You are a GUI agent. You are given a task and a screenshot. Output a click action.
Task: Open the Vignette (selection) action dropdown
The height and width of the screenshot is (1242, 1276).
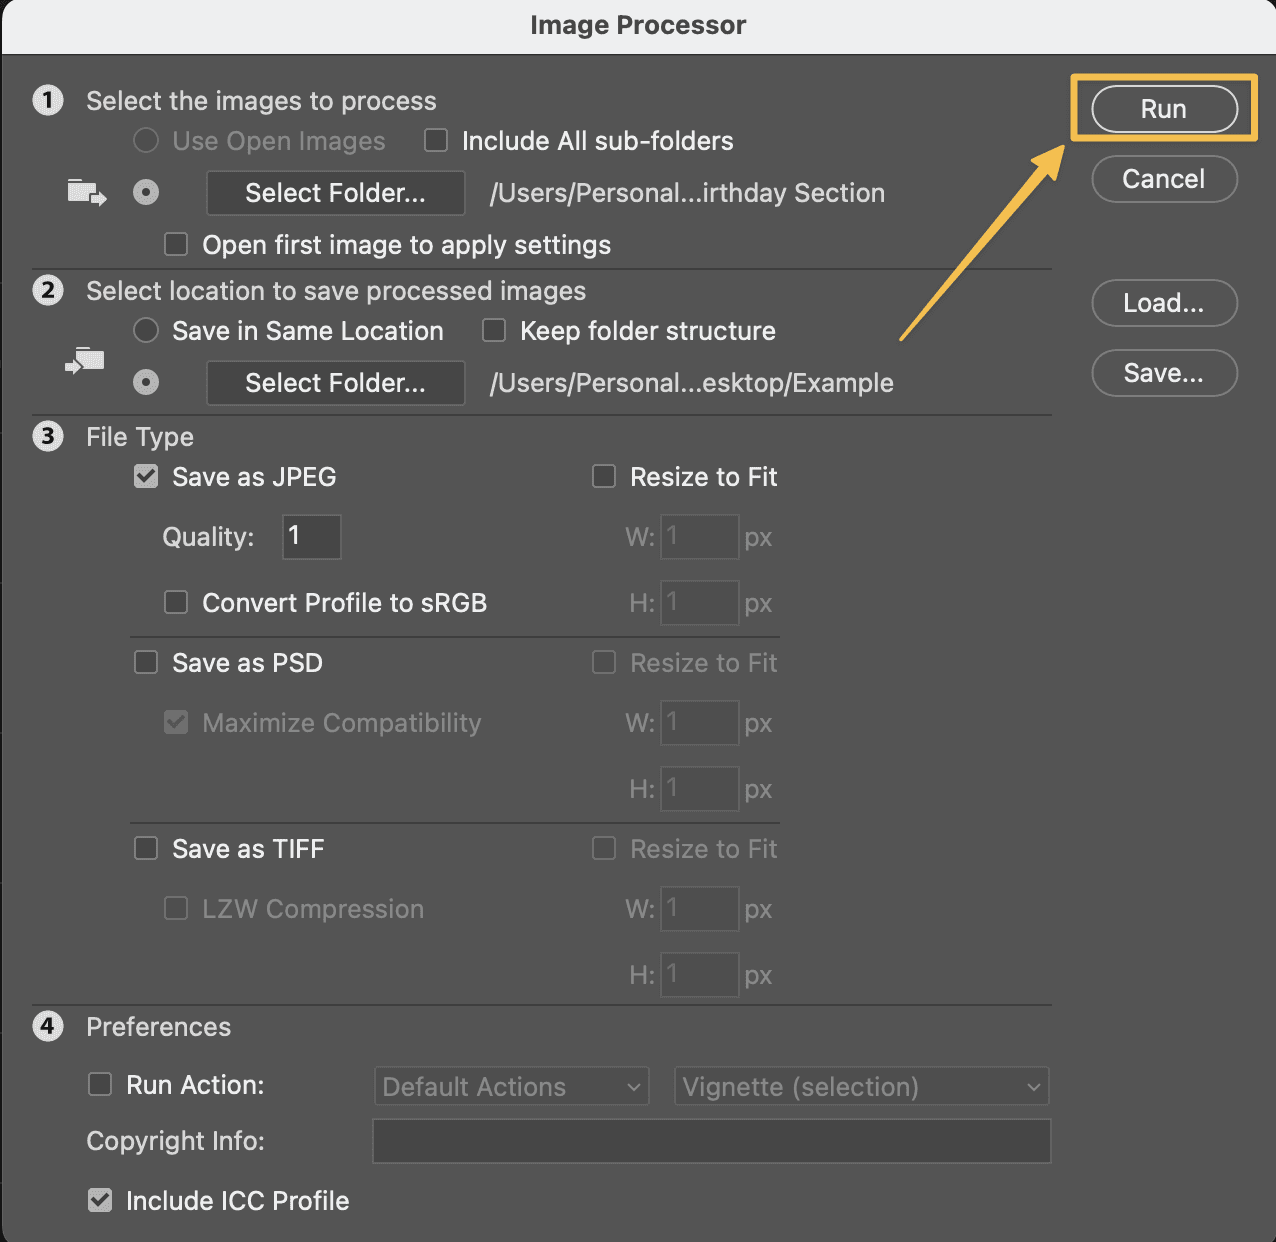pos(861,1086)
